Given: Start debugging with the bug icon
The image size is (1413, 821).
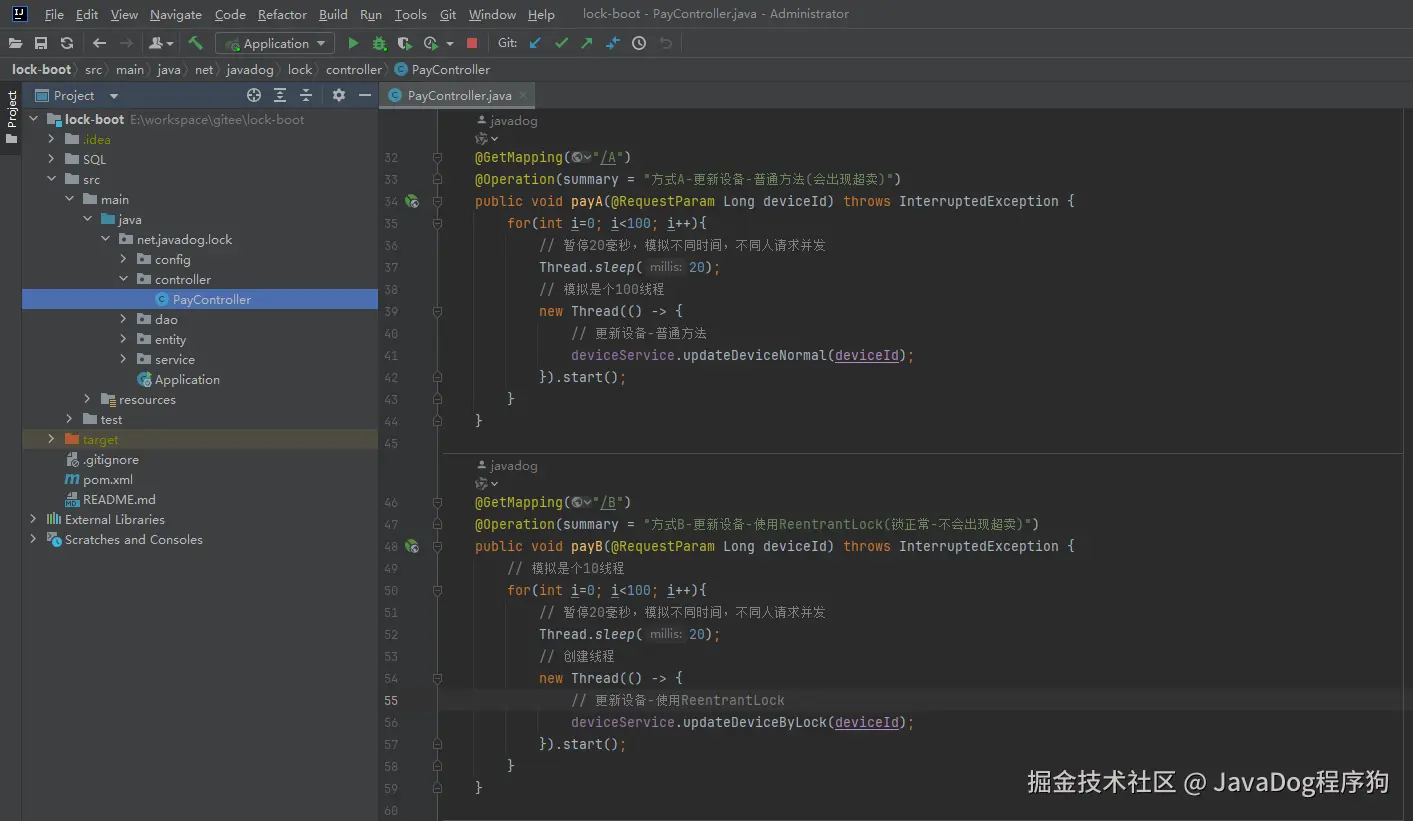Looking at the screenshot, I should pyautogui.click(x=379, y=43).
